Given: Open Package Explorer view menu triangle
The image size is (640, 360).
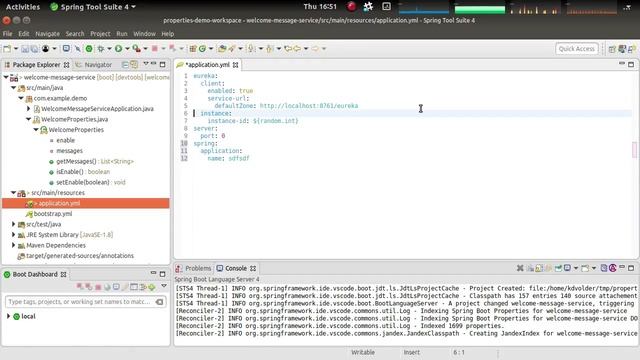Looking at the screenshot, I should 146,64.
